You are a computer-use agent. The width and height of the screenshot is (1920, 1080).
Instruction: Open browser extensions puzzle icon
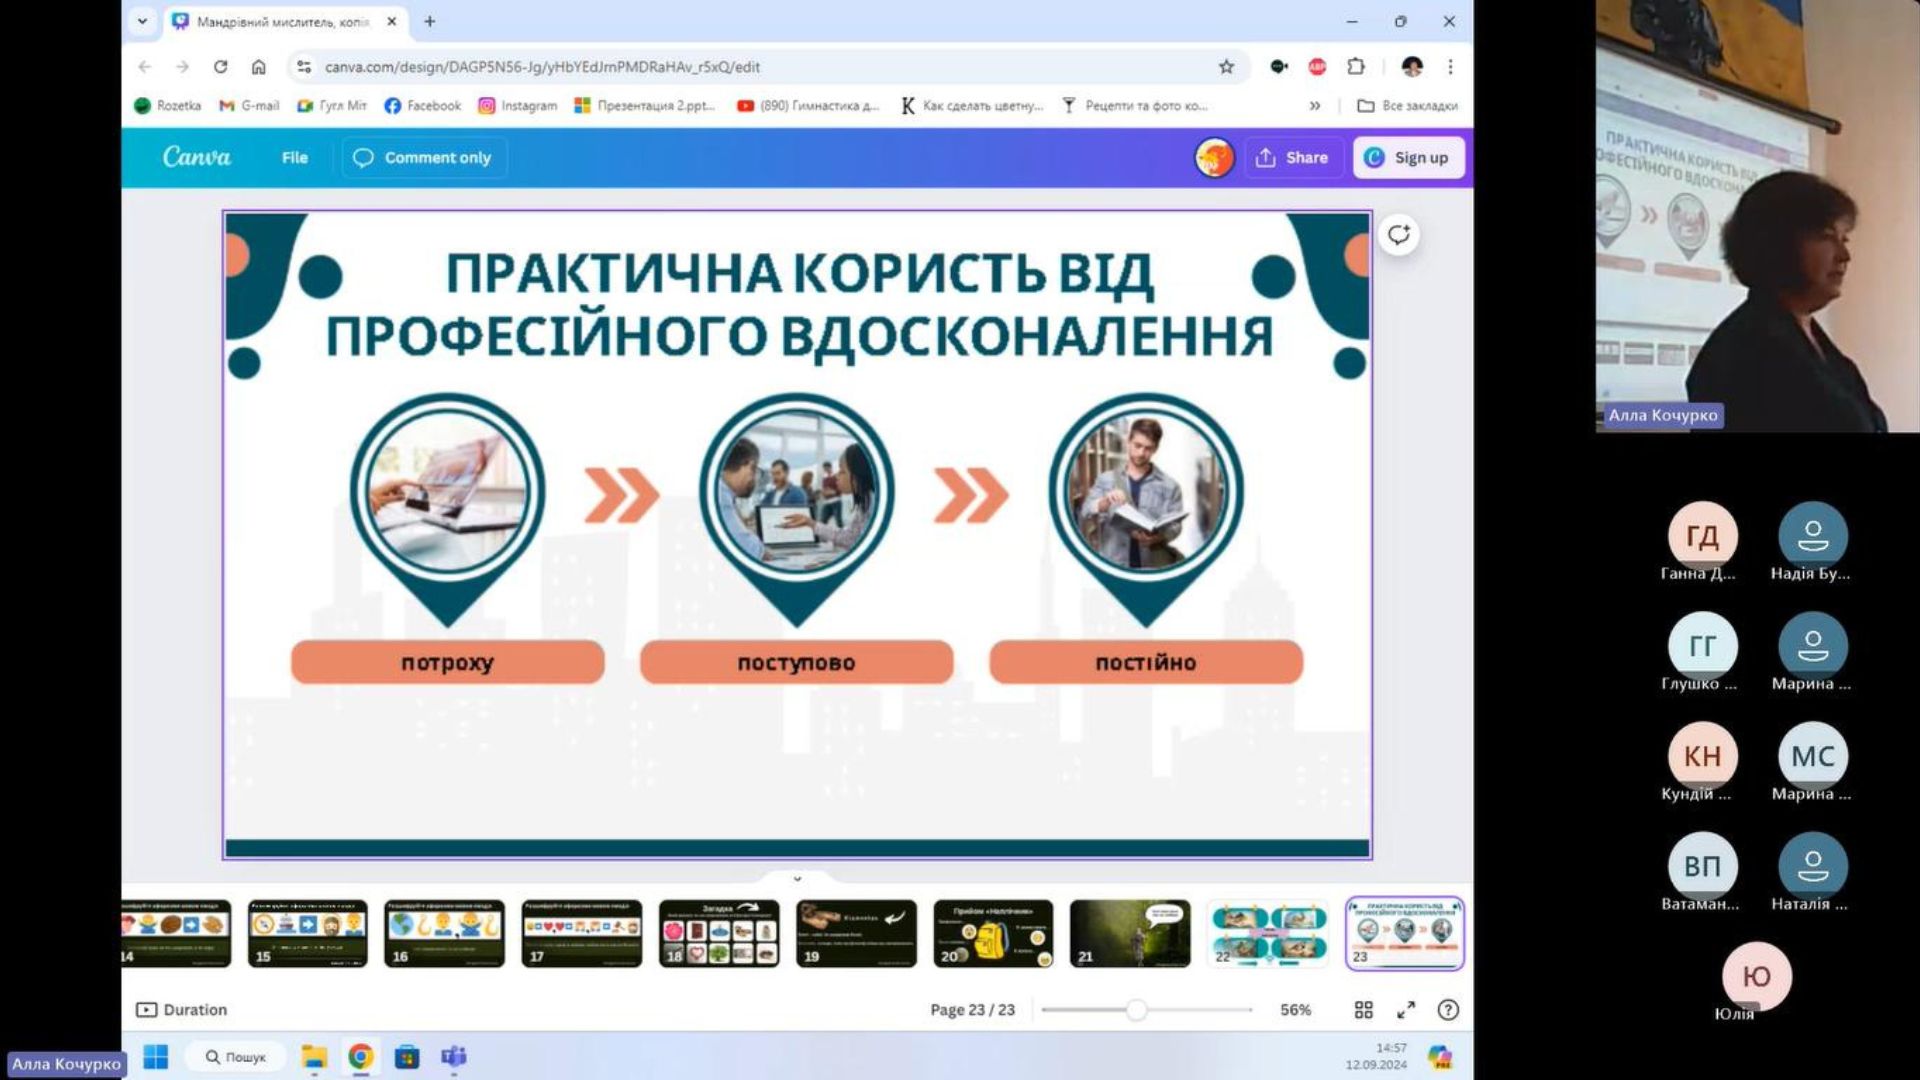(1356, 67)
